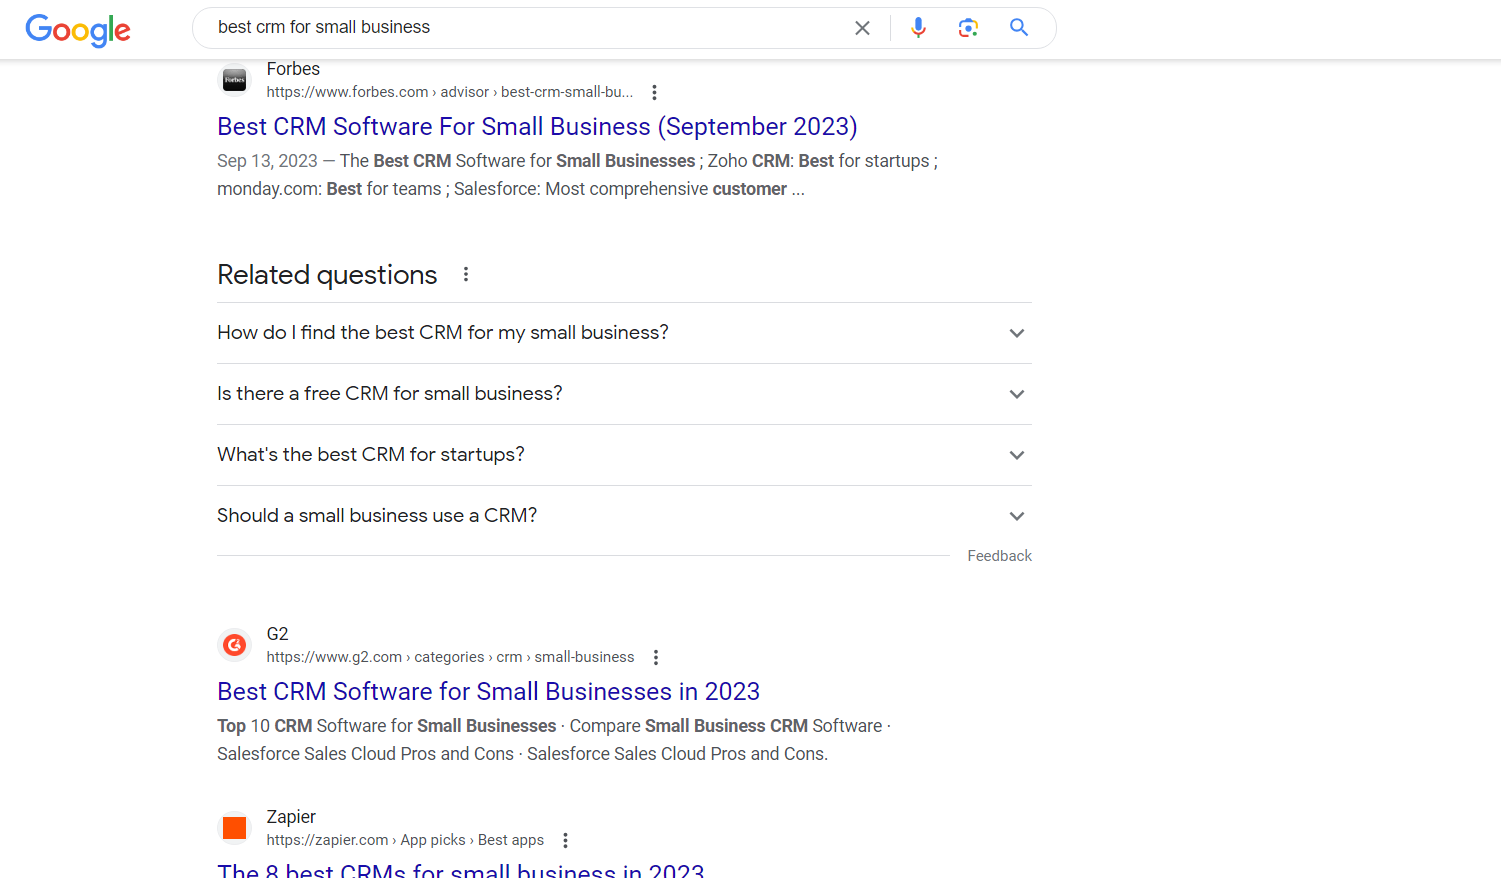Open more options for Forbes result

[x=654, y=92]
